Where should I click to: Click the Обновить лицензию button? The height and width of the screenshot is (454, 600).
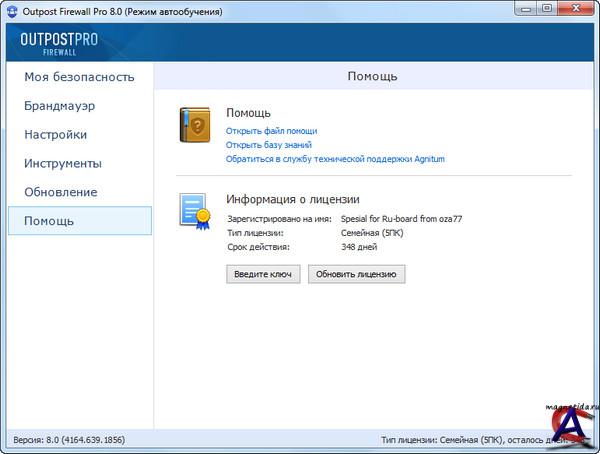[356, 274]
